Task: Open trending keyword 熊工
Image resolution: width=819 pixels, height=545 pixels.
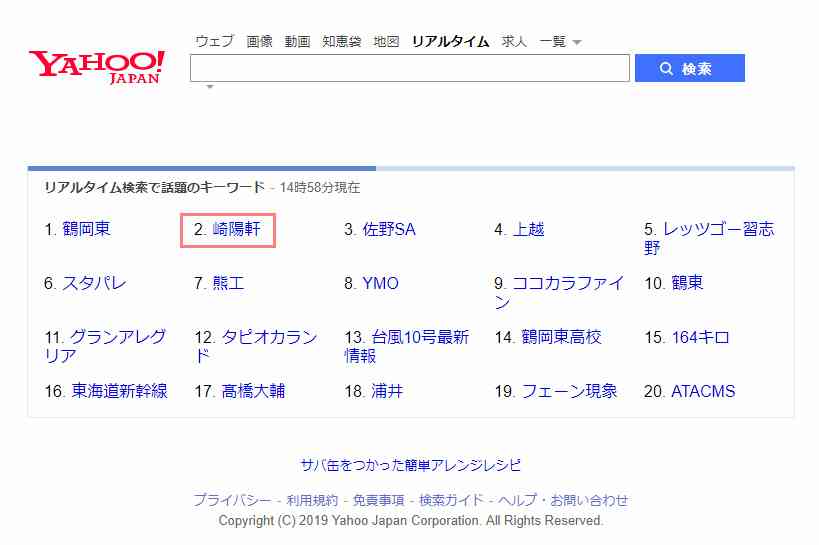Action: click(x=228, y=283)
